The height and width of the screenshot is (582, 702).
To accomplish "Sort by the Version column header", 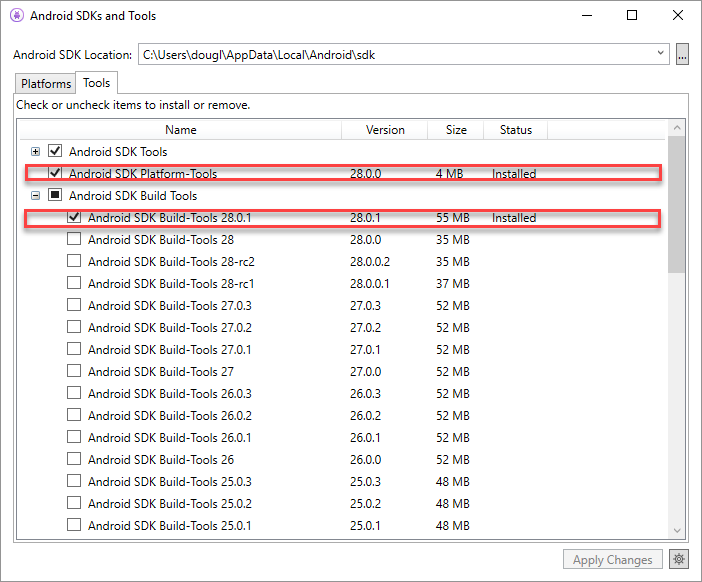I will 385,130.
